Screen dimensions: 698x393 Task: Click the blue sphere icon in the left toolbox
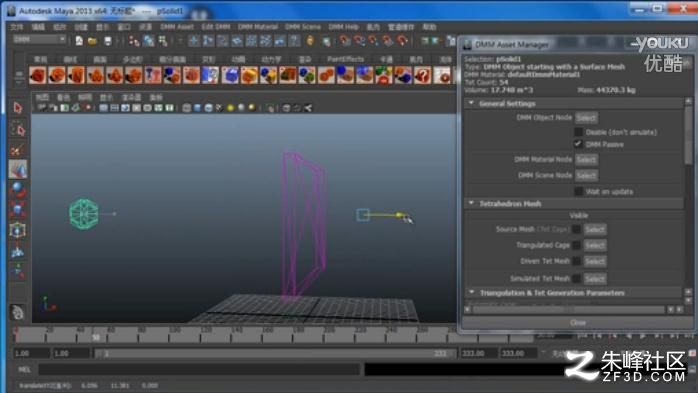17,190
